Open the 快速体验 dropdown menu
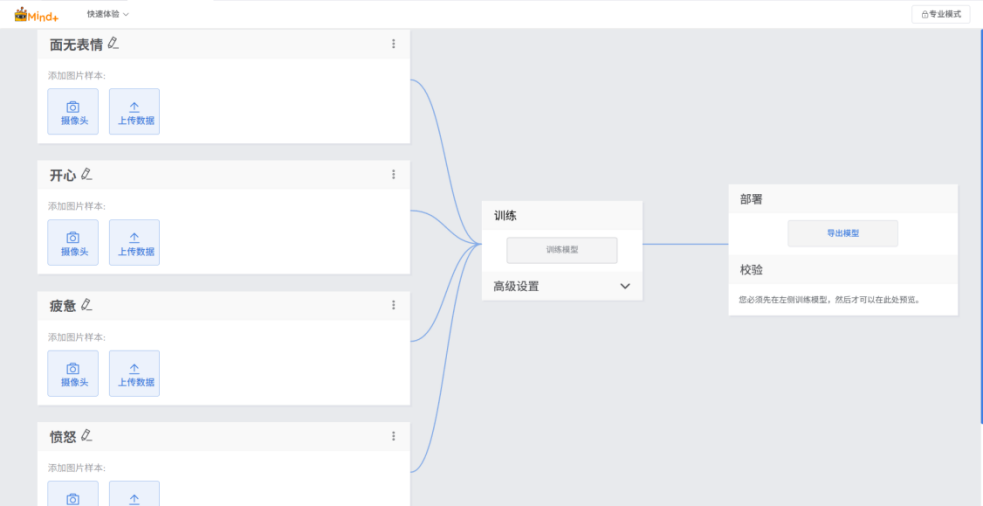The image size is (983, 506). pos(108,14)
